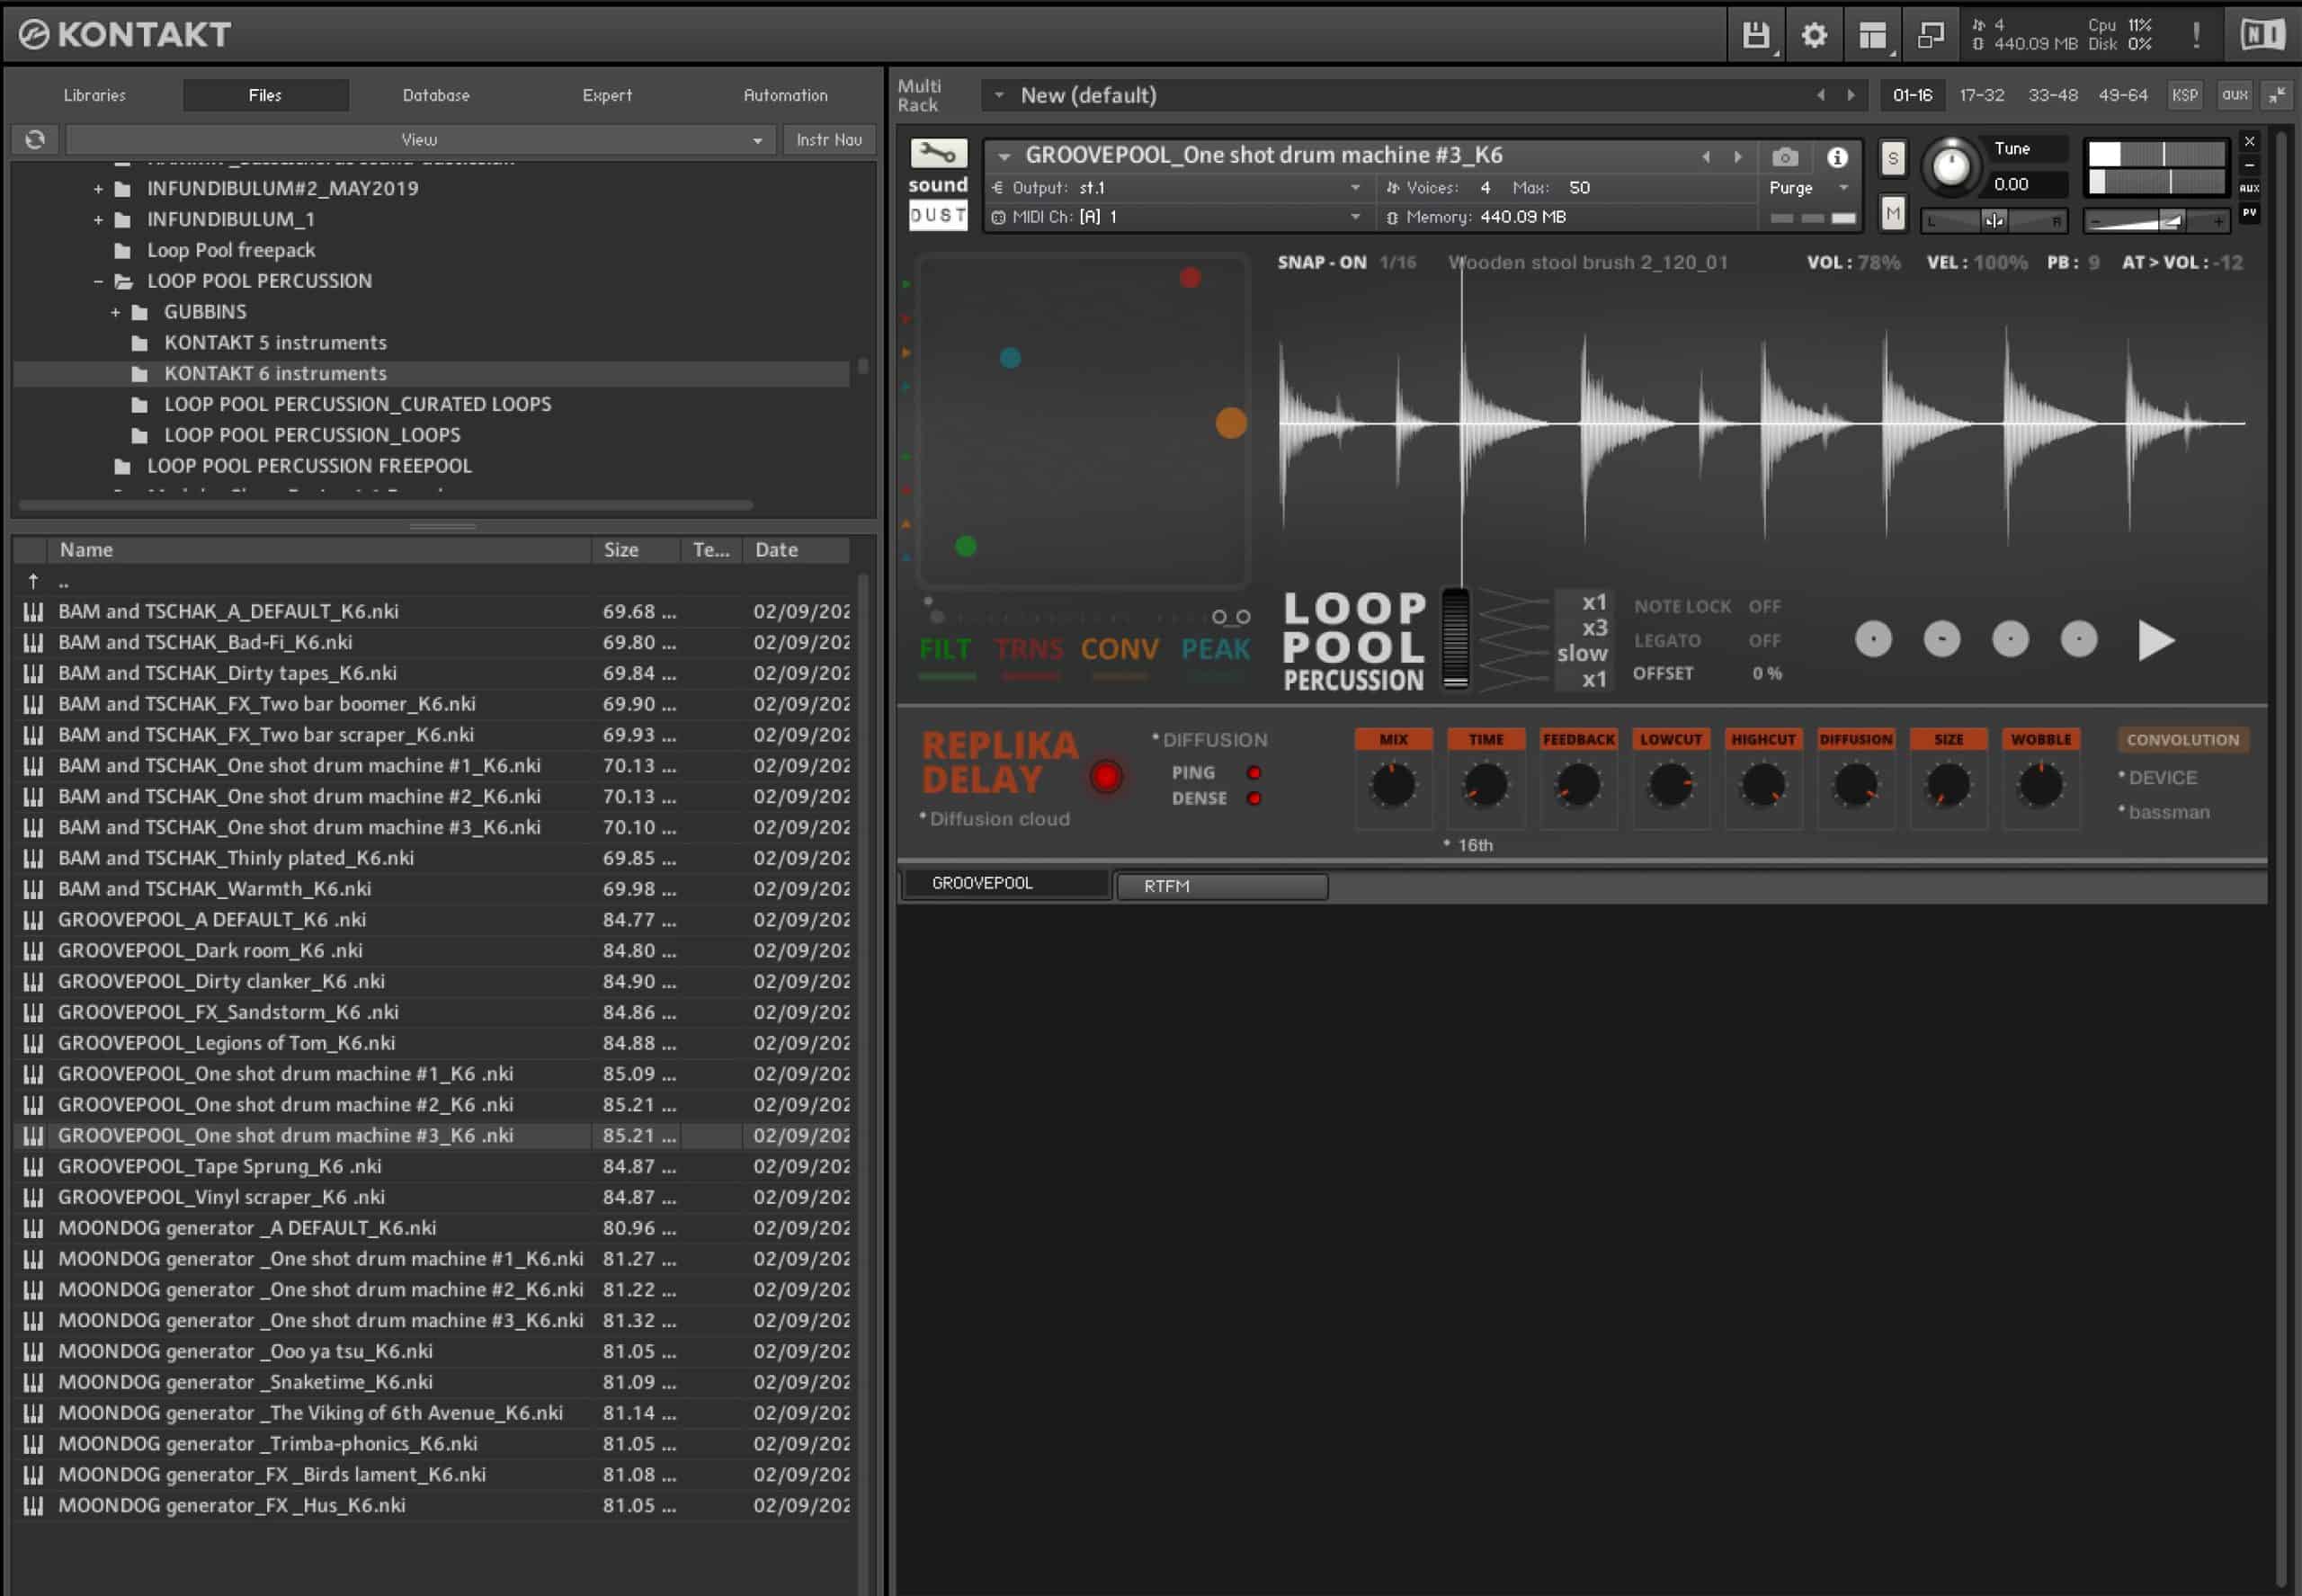The width and height of the screenshot is (2302, 1596).
Task: Click the fourth round pad button beside play
Action: point(2078,639)
